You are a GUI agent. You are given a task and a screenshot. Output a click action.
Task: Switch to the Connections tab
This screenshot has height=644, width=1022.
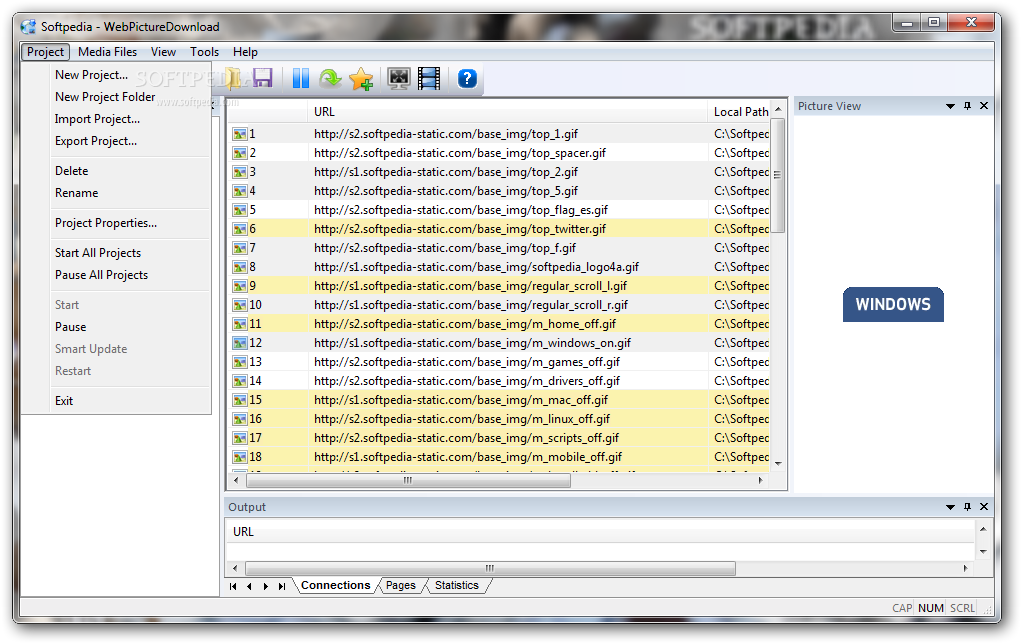pos(336,585)
